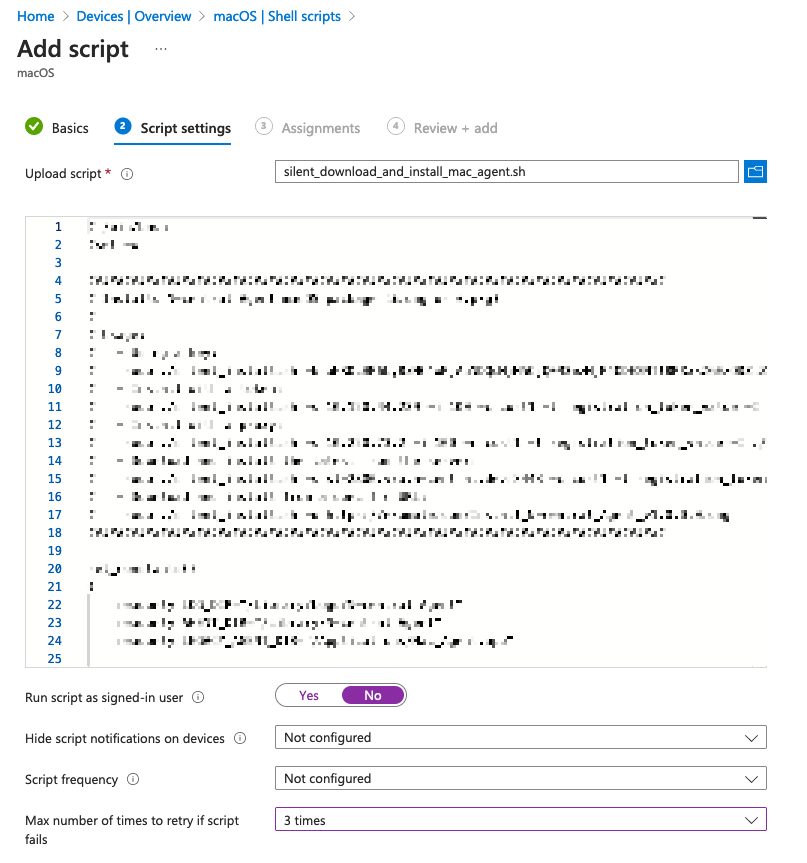Viewport: 807px width, 863px height.
Task: Set Run script as signed-in user to Yes
Action: click(x=310, y=694)
